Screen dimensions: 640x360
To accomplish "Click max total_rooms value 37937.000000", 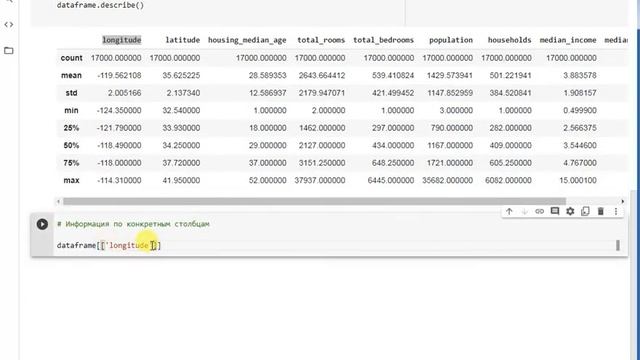I will [x=320, y=180].
